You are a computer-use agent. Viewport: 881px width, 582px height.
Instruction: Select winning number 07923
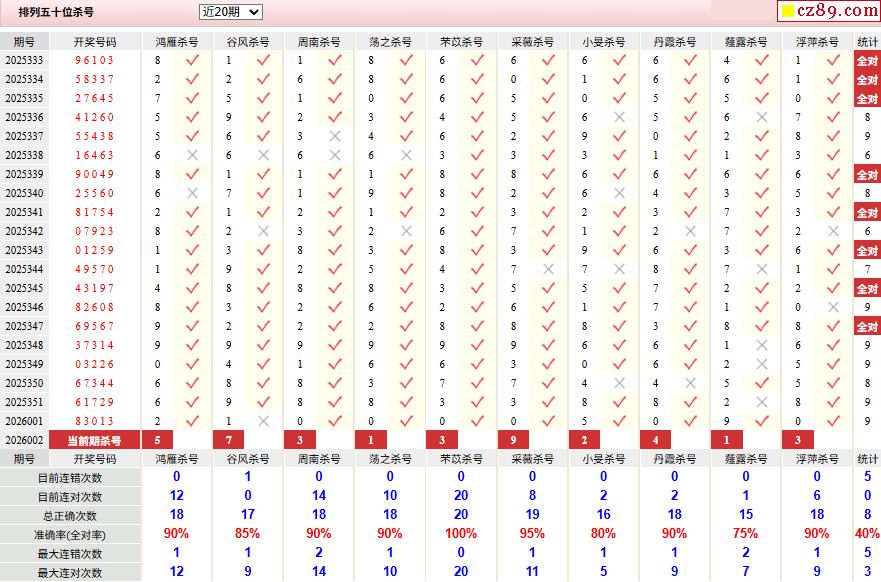pyautogui.click(x=94, y=231)
